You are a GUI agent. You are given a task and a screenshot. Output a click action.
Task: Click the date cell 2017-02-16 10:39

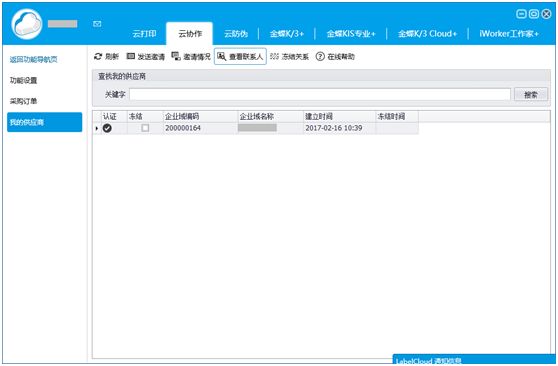point(339,128)
